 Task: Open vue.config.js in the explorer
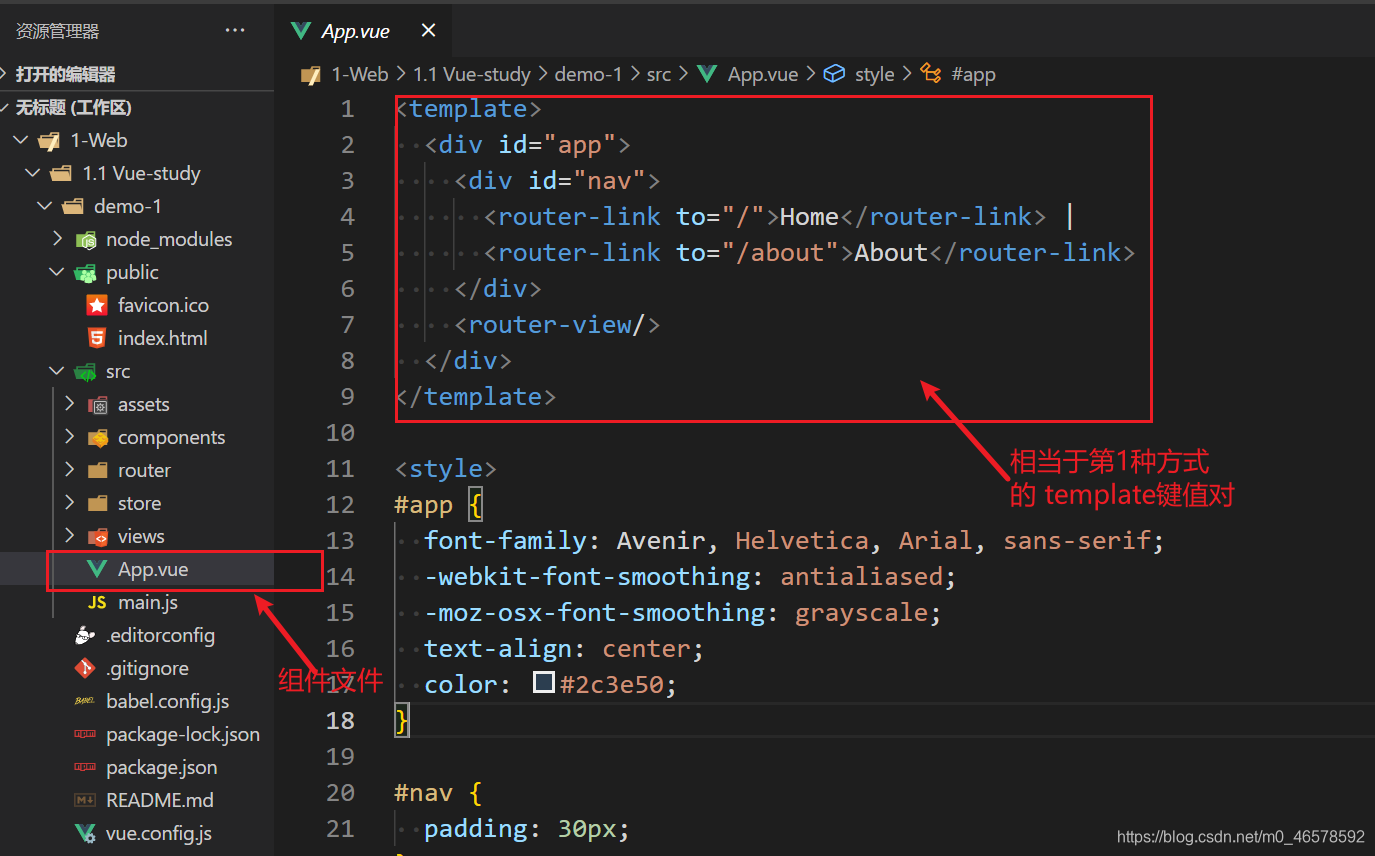(159, 833)
